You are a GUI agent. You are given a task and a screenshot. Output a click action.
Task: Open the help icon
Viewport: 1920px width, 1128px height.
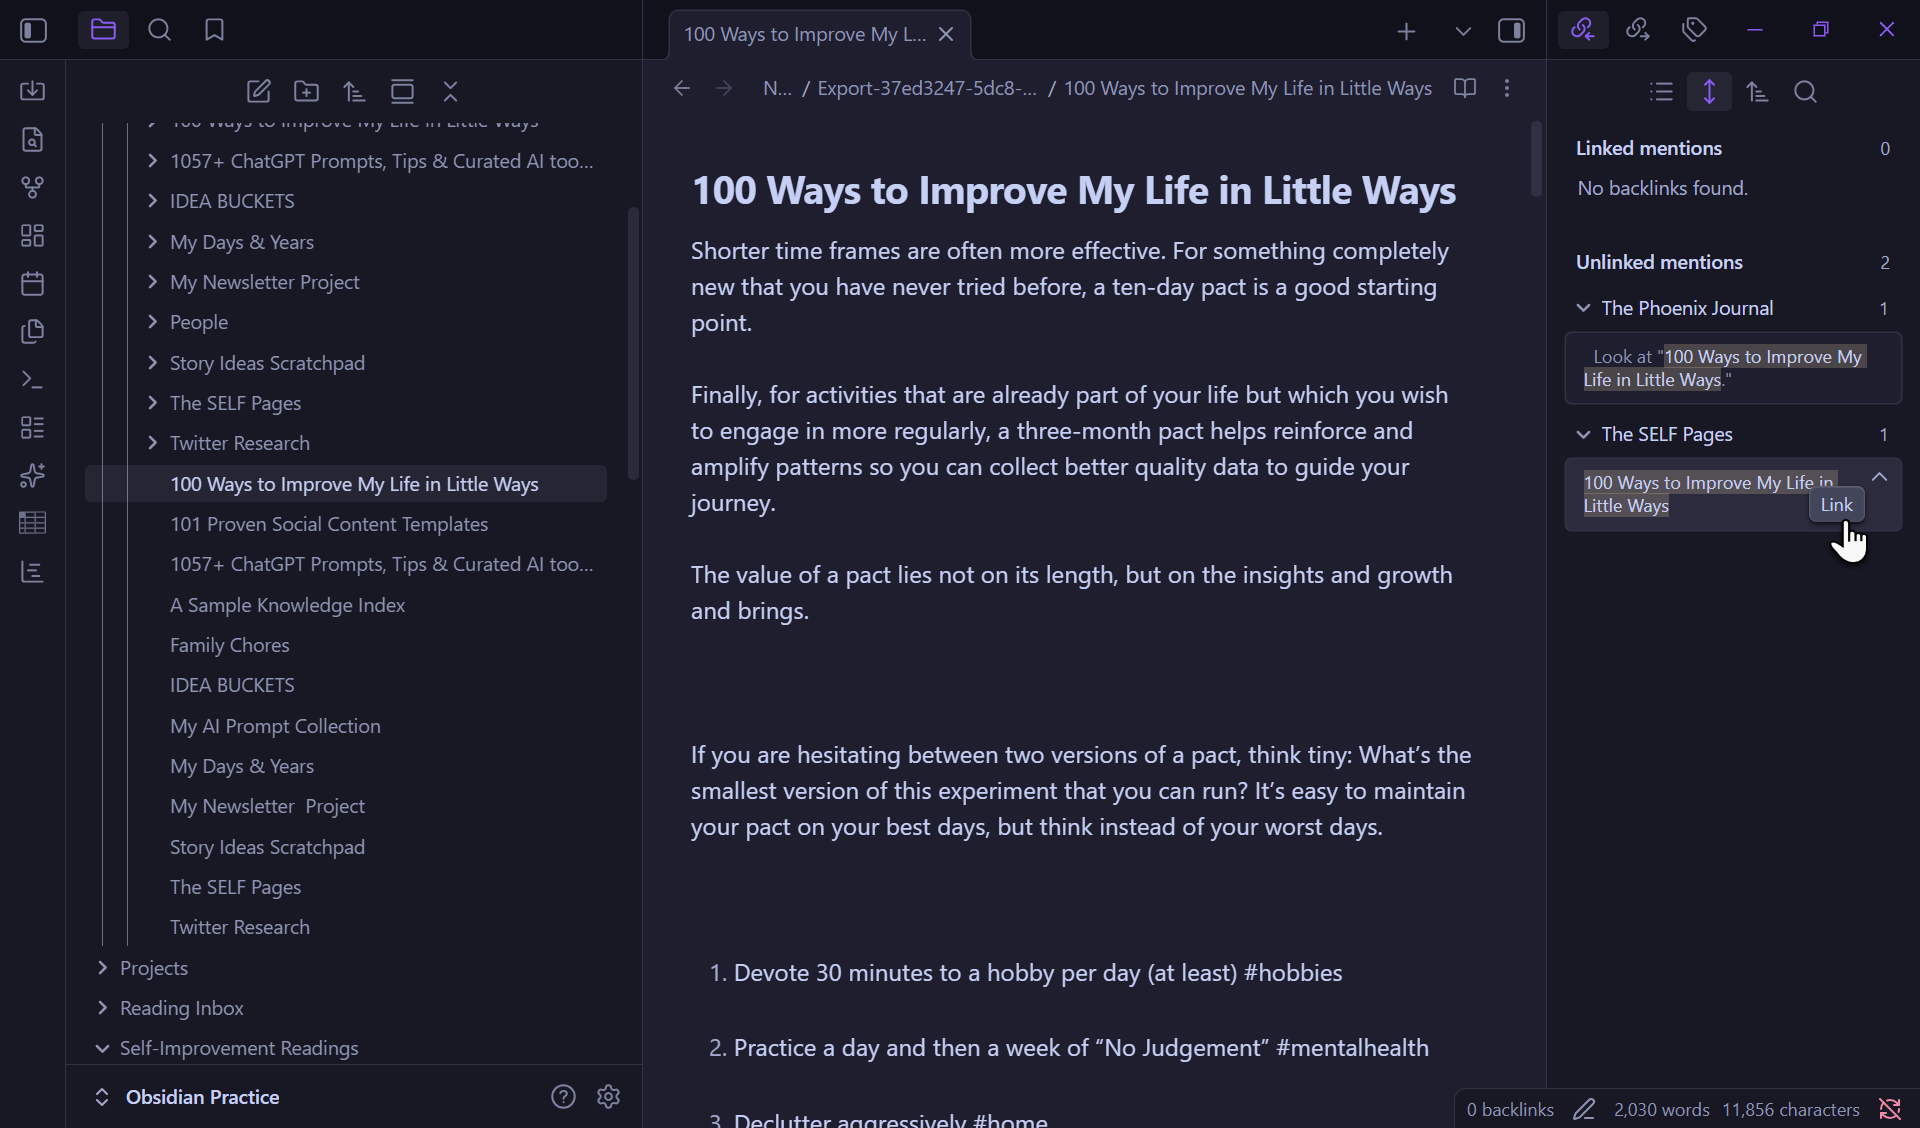[x=563, y=1097]
